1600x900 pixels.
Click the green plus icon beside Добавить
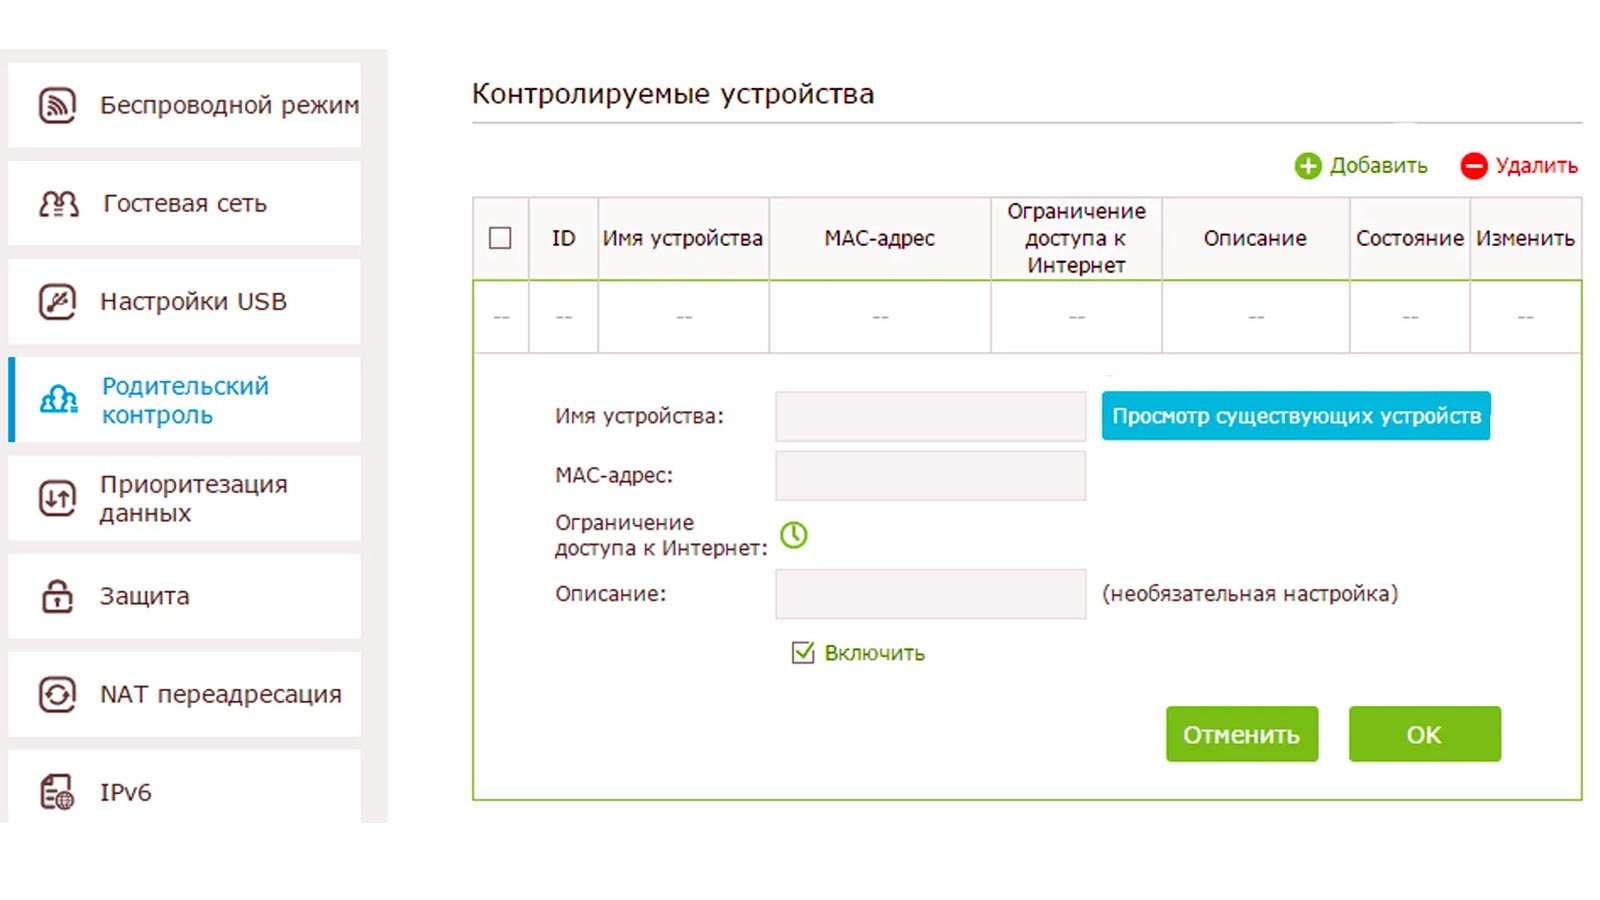(x=1307, y=166)
